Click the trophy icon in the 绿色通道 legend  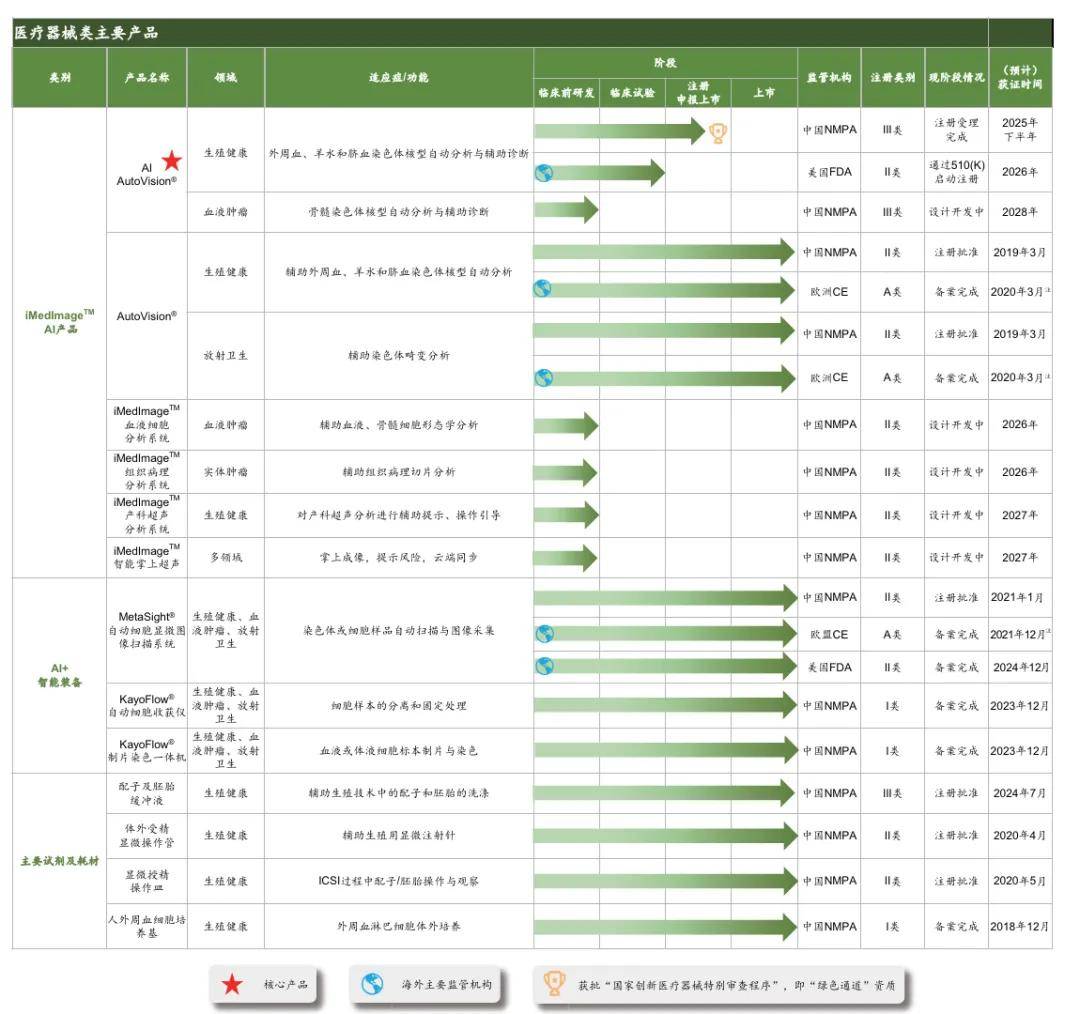coord(554,985)
